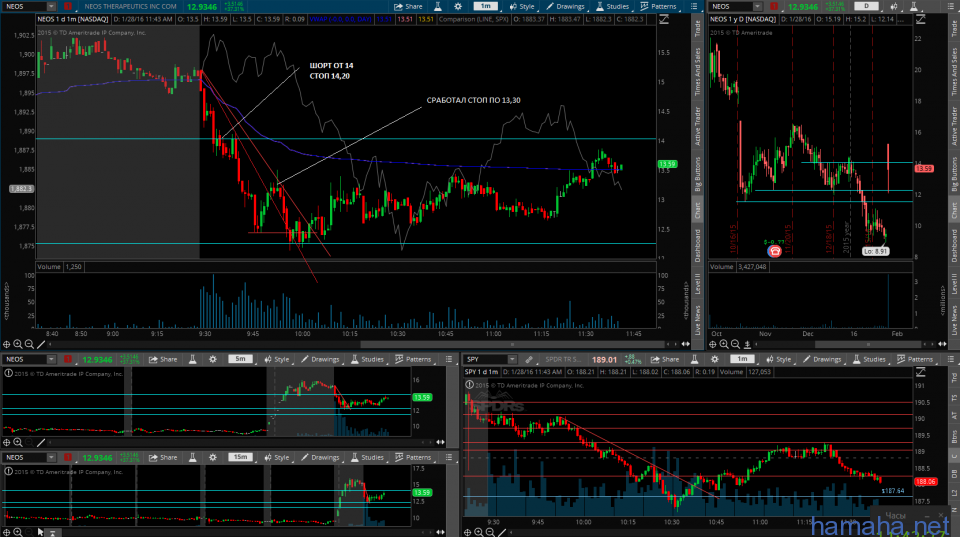Open symbol dropdown arrow in main NEOS chart
Screen dimensions: 960x537
click(51, 6)
